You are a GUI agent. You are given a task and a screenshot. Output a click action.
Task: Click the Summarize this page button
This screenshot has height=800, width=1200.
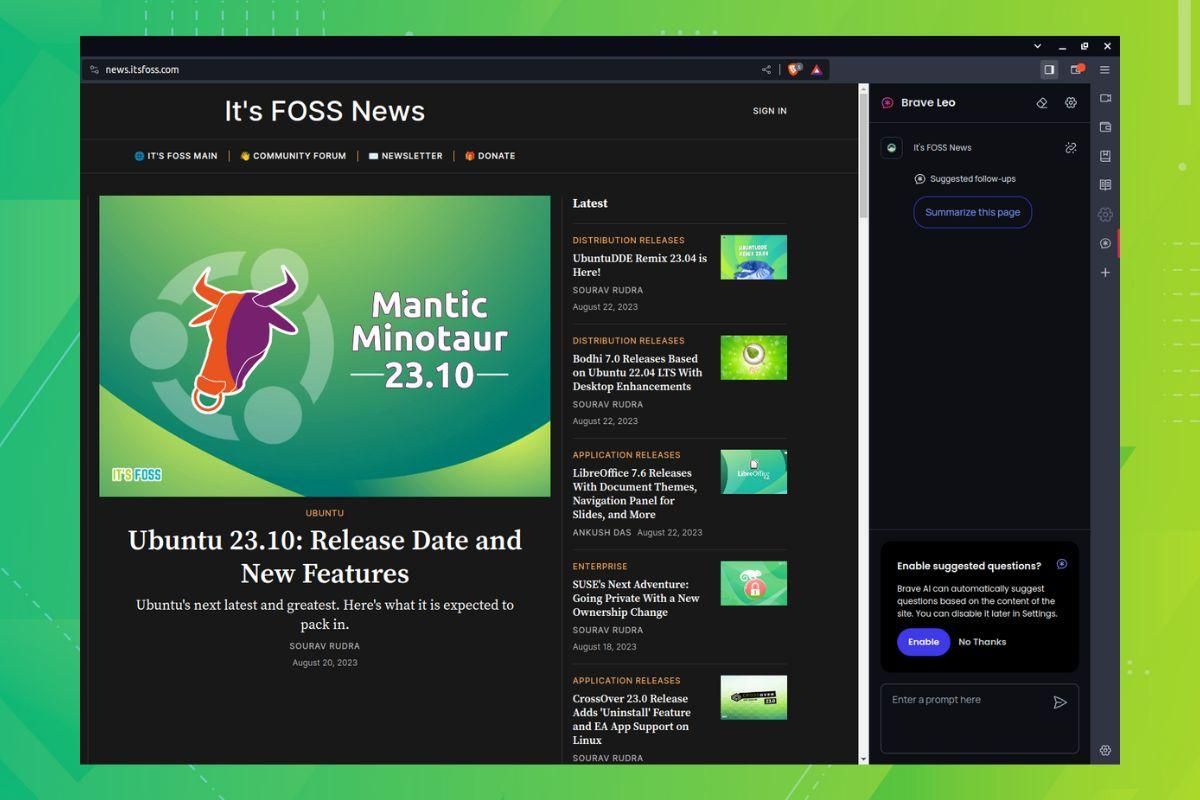point(972,212)
